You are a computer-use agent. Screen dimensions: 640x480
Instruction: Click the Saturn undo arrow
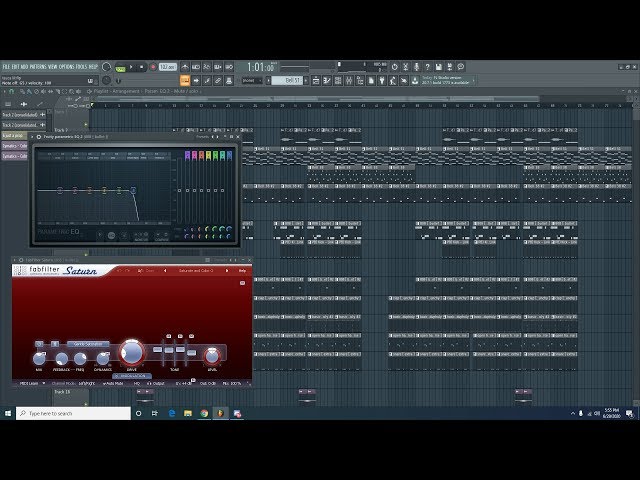[x=119, y=271]
